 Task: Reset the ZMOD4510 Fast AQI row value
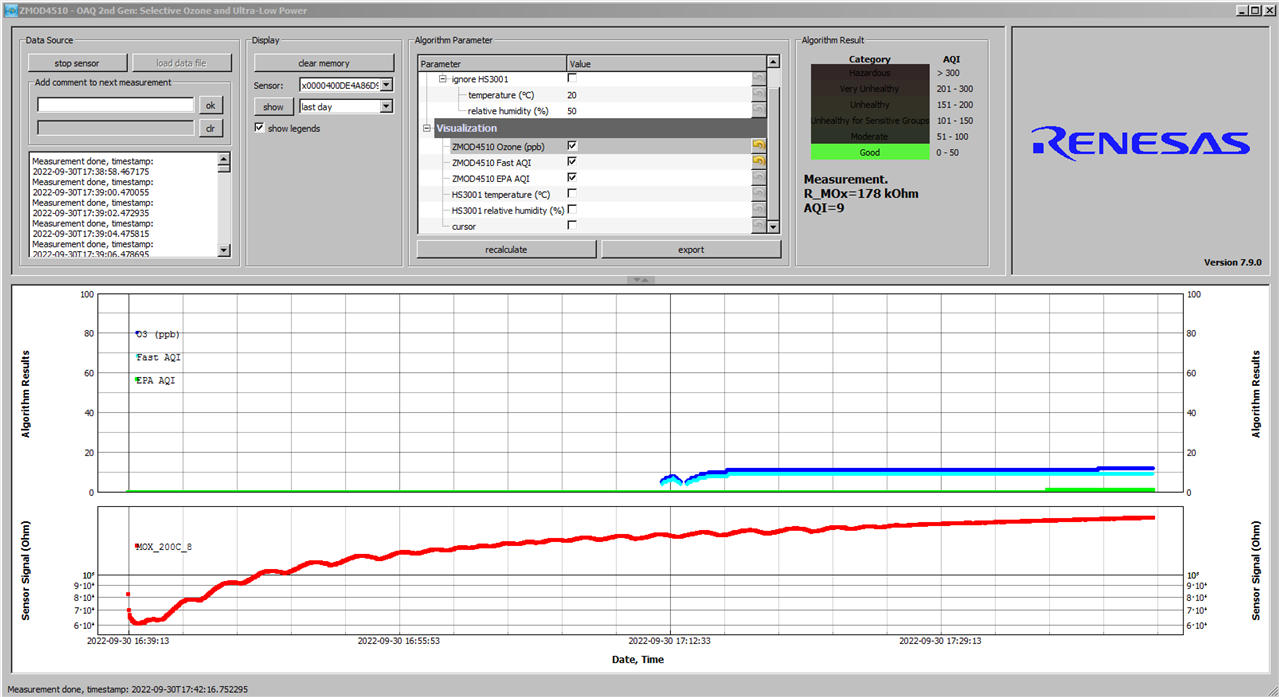(758, 161)
